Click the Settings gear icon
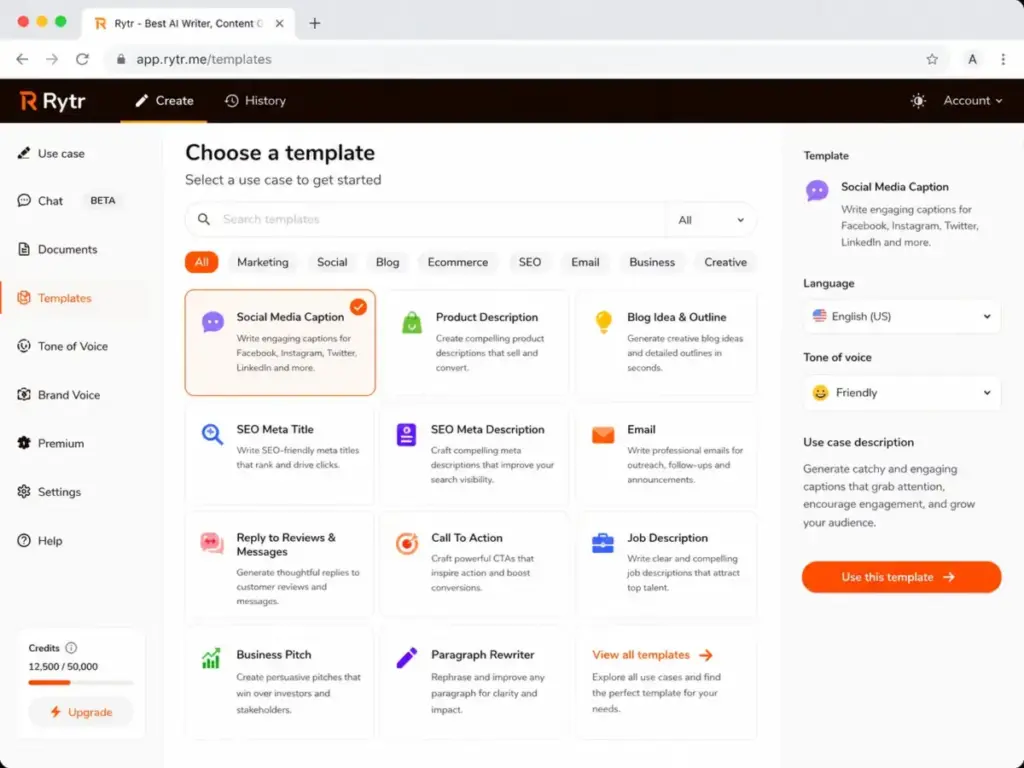Viewport: 1024px width, 768px height. [24, 491]
